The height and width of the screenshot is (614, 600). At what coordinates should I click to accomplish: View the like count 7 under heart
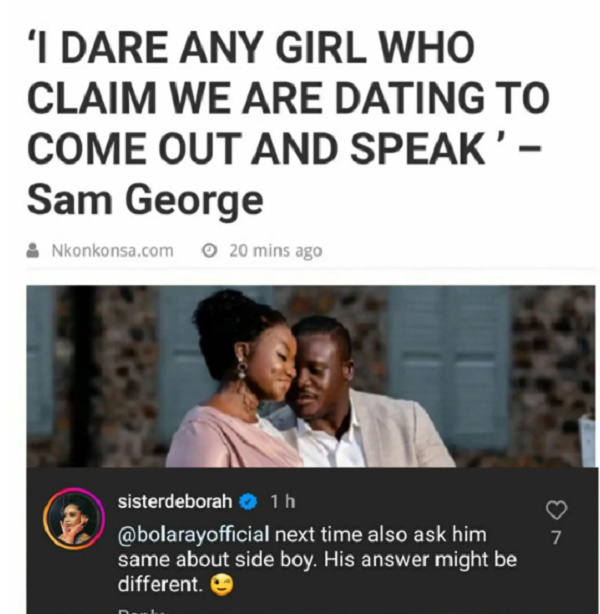pyautogui.click(x=557, y=538)
